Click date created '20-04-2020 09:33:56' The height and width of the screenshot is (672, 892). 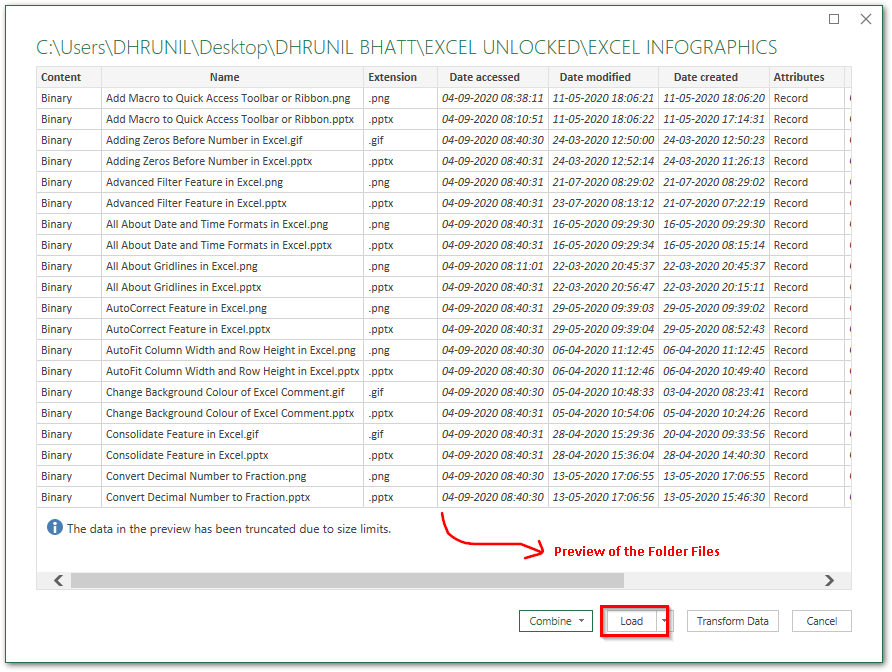714,434
